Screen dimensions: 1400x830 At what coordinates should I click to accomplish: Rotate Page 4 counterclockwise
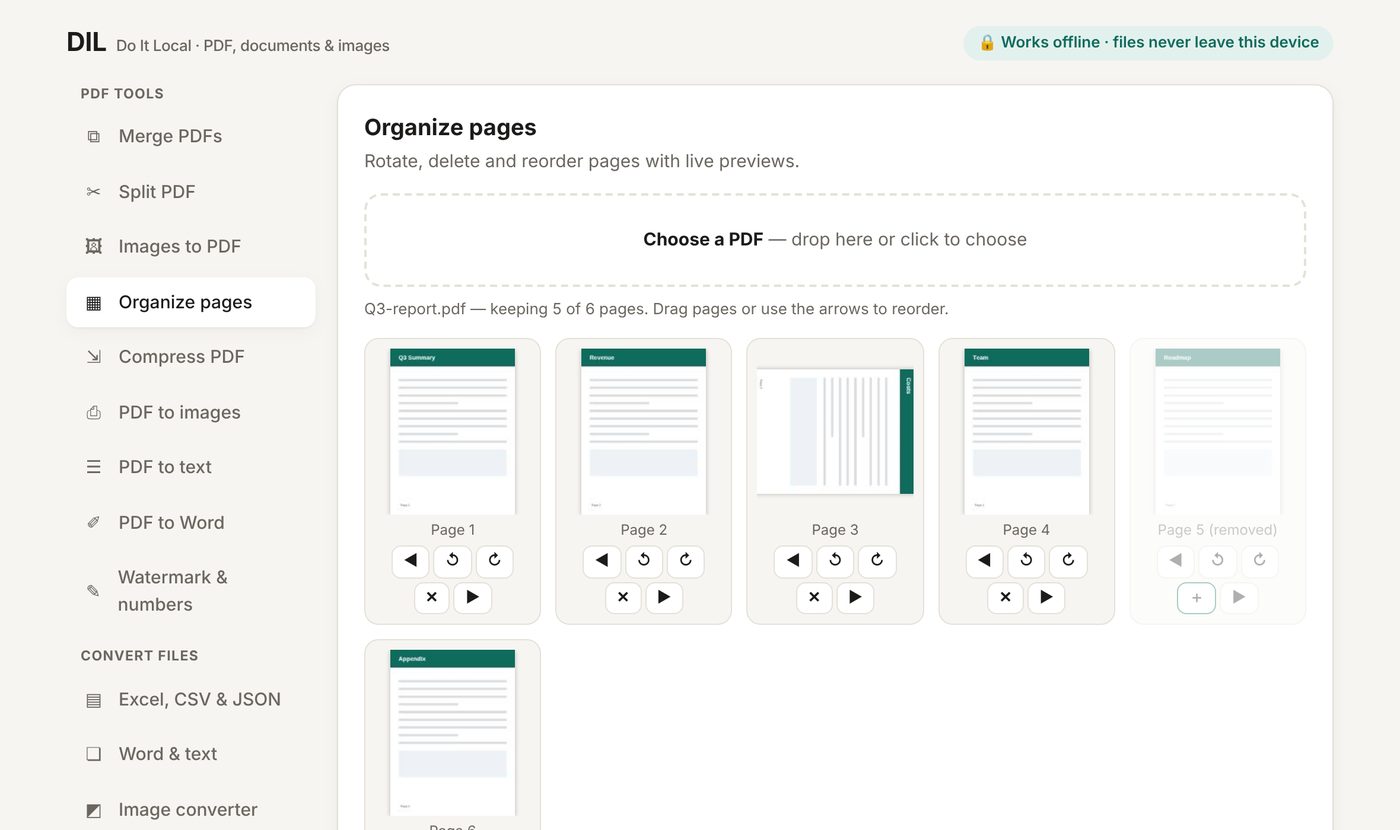(x=1026, y=561)
